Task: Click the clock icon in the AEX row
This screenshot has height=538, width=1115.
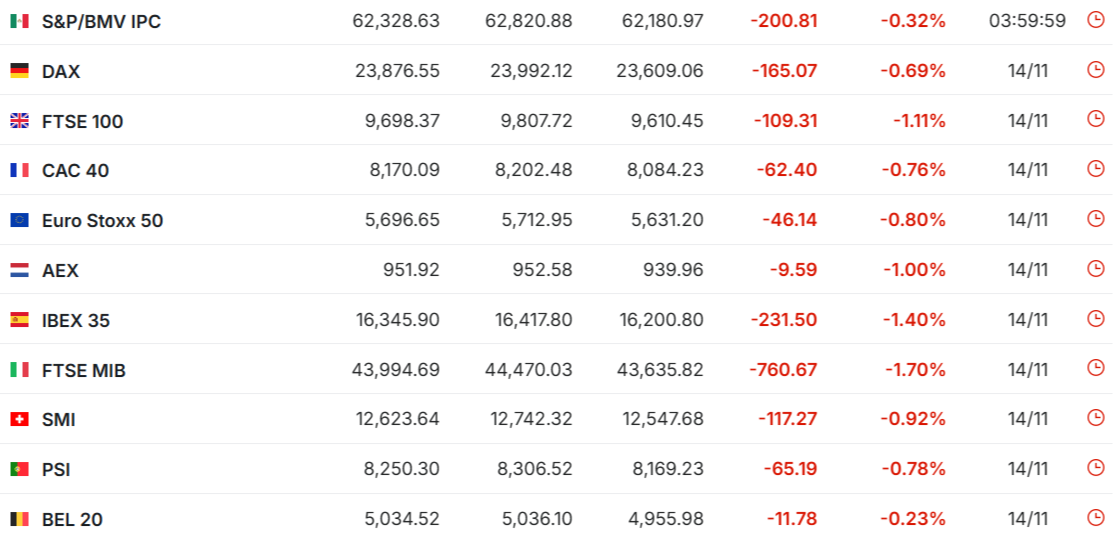Action: 1095,269
